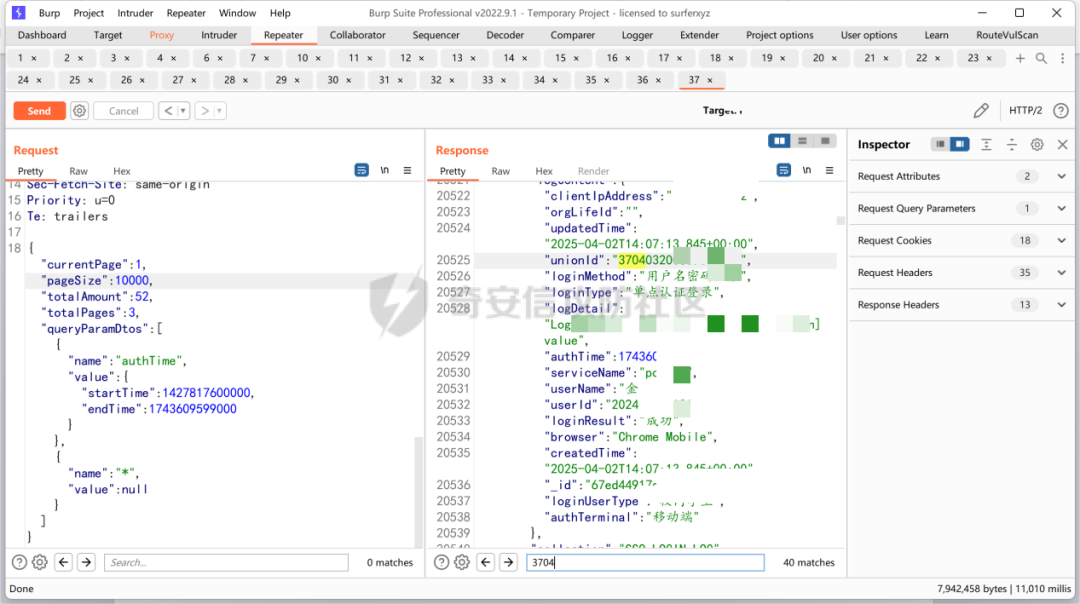
Task: Go back to previous request in history
Action: coord(168,111)
